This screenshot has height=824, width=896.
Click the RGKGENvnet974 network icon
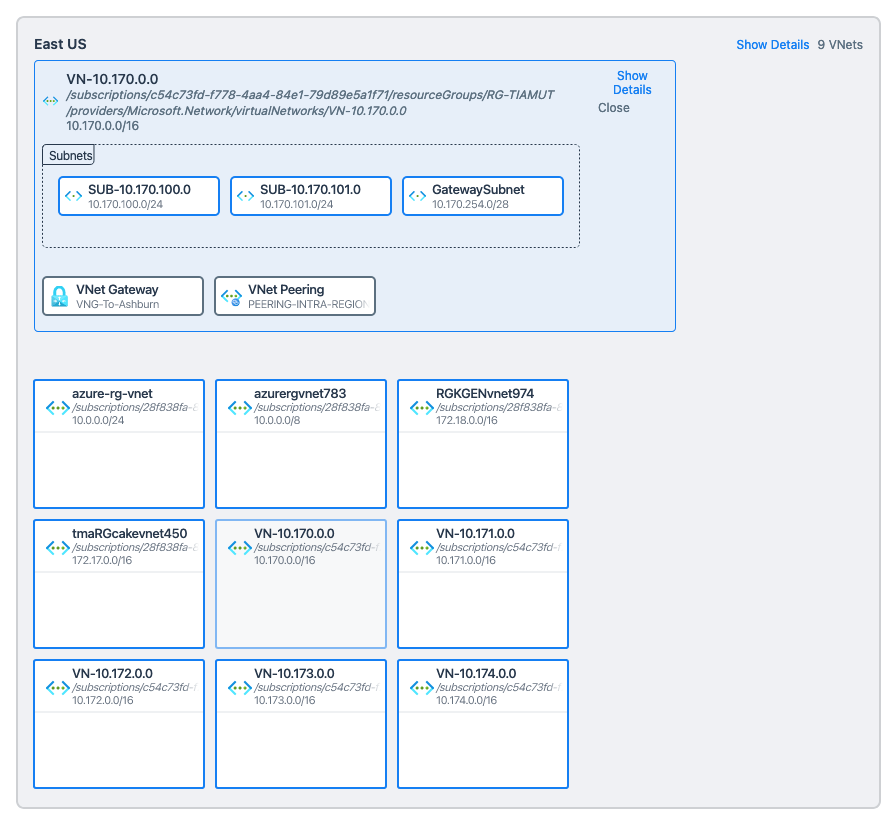(x=422, y=408)
